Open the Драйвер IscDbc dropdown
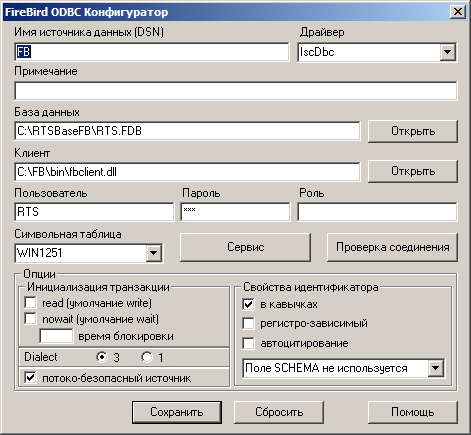Screen dimensions: 471x435 (x=447, y=52)
